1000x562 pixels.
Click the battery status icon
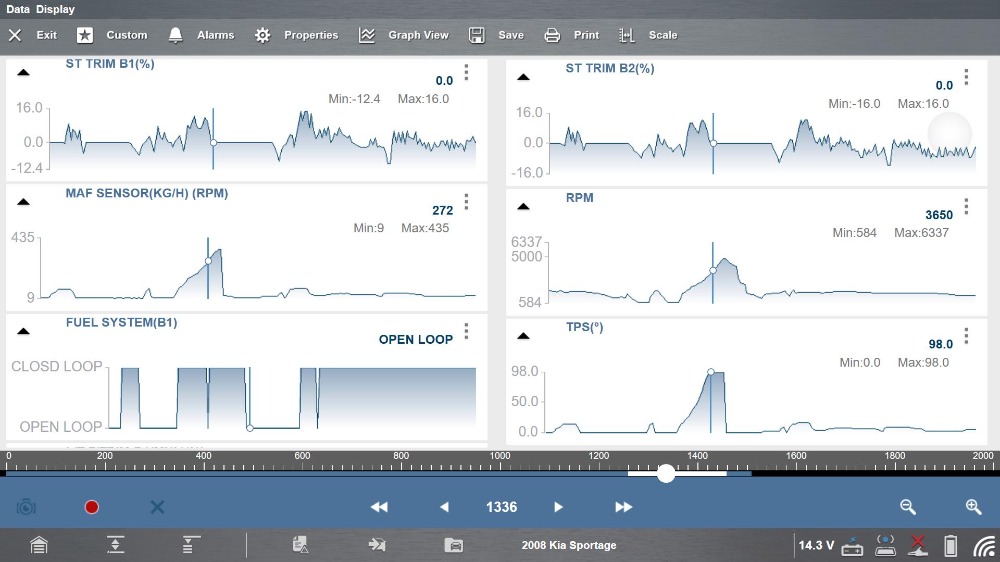(950, 546)
